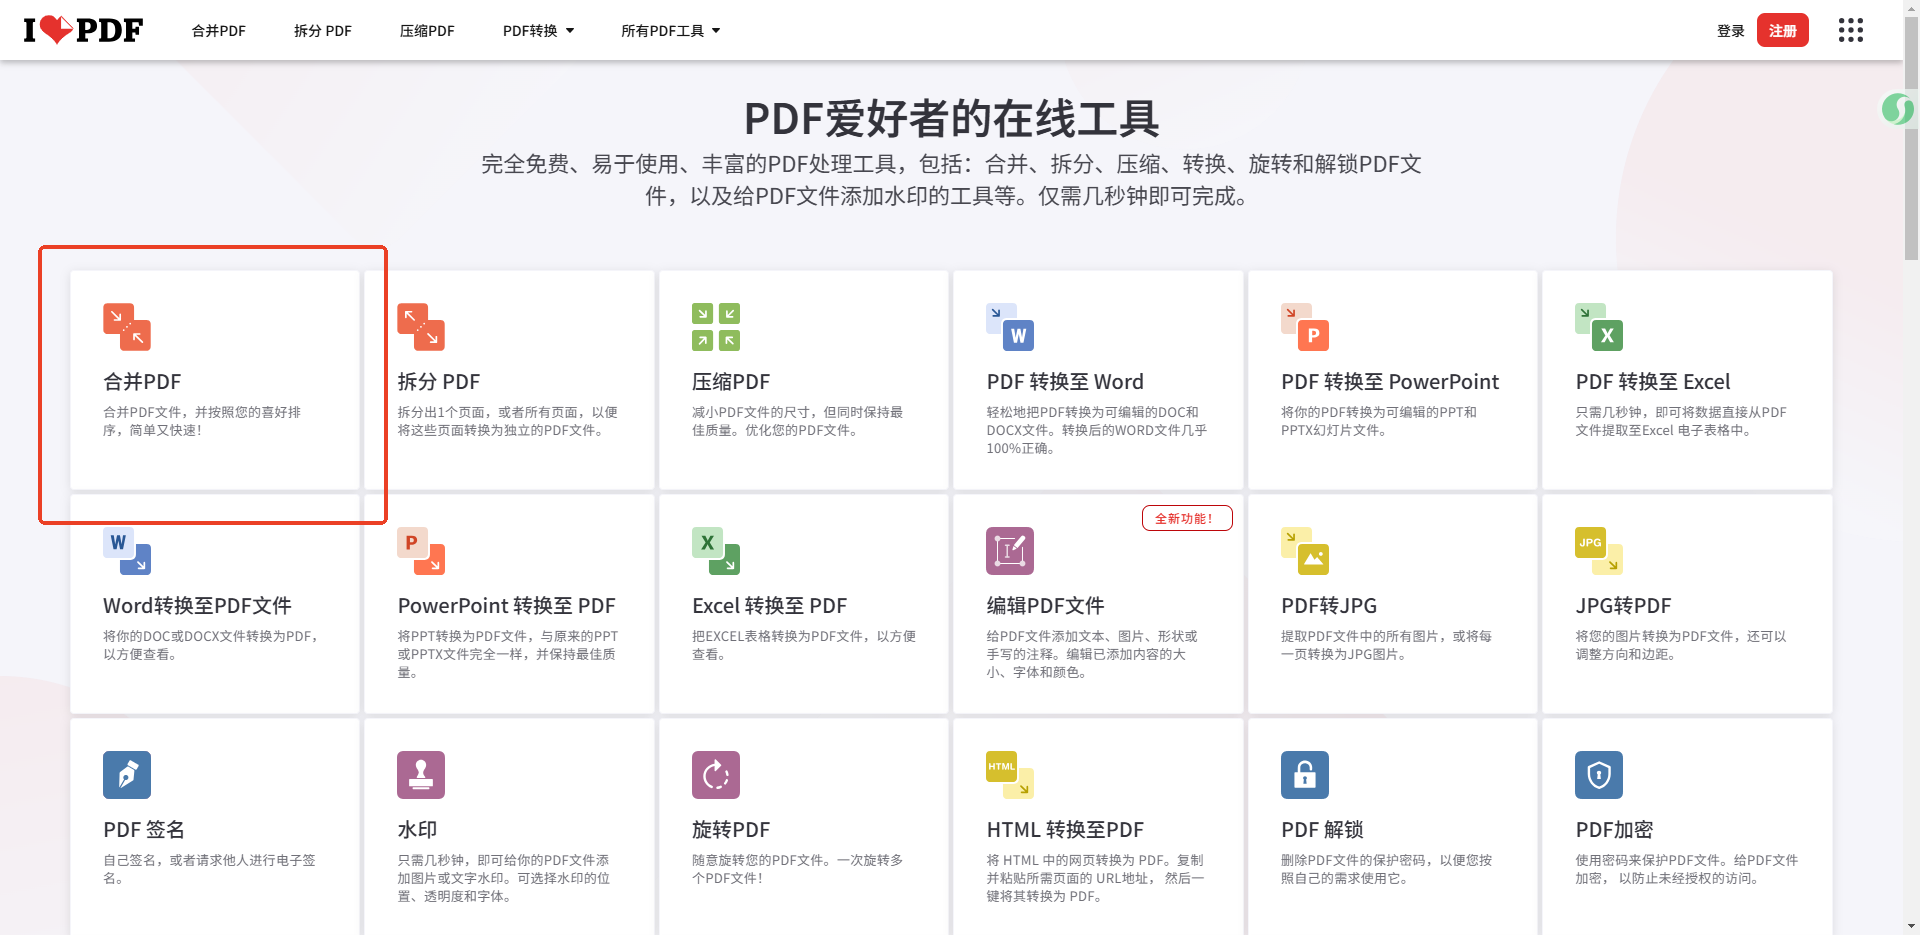This screenshot has height=935, width=1920.
Task: Click the PDF 转换至 Excel card icon
Action: (1599, 327)
